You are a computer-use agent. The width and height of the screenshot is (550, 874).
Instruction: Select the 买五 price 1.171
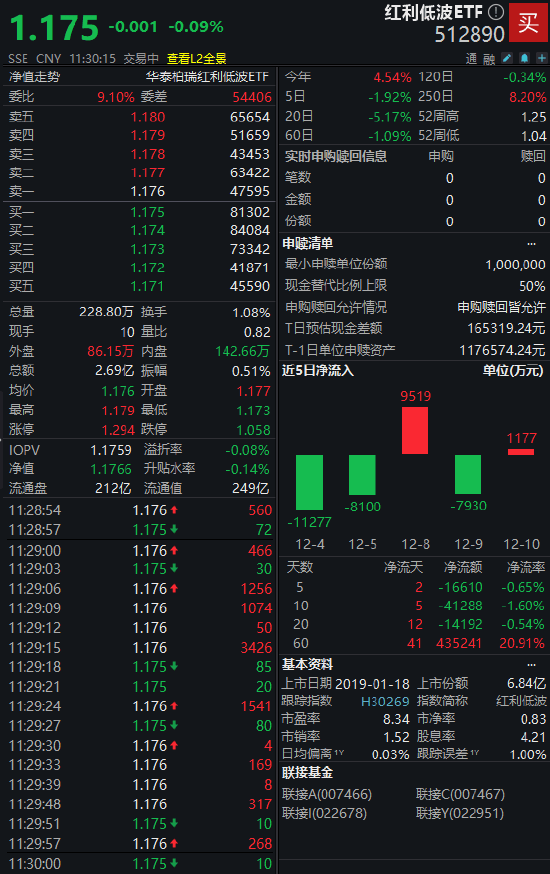coord(148,287)
